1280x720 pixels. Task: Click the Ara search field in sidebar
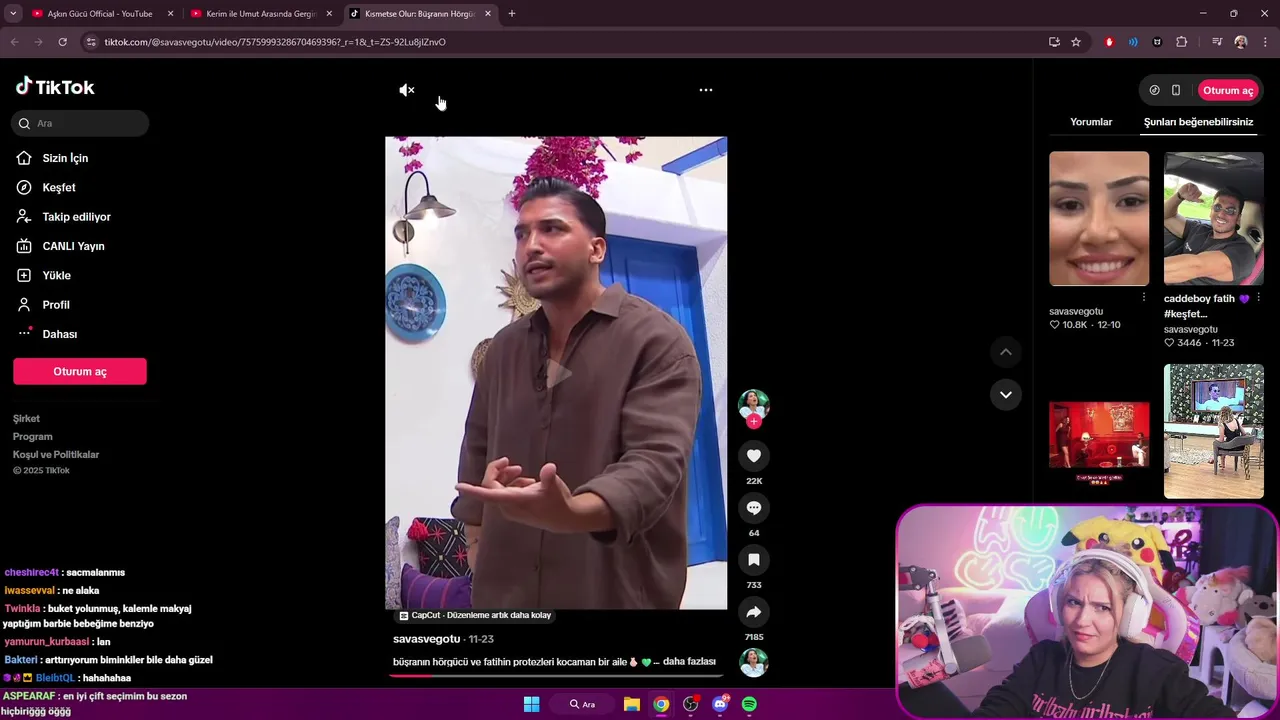pos(81,123)
